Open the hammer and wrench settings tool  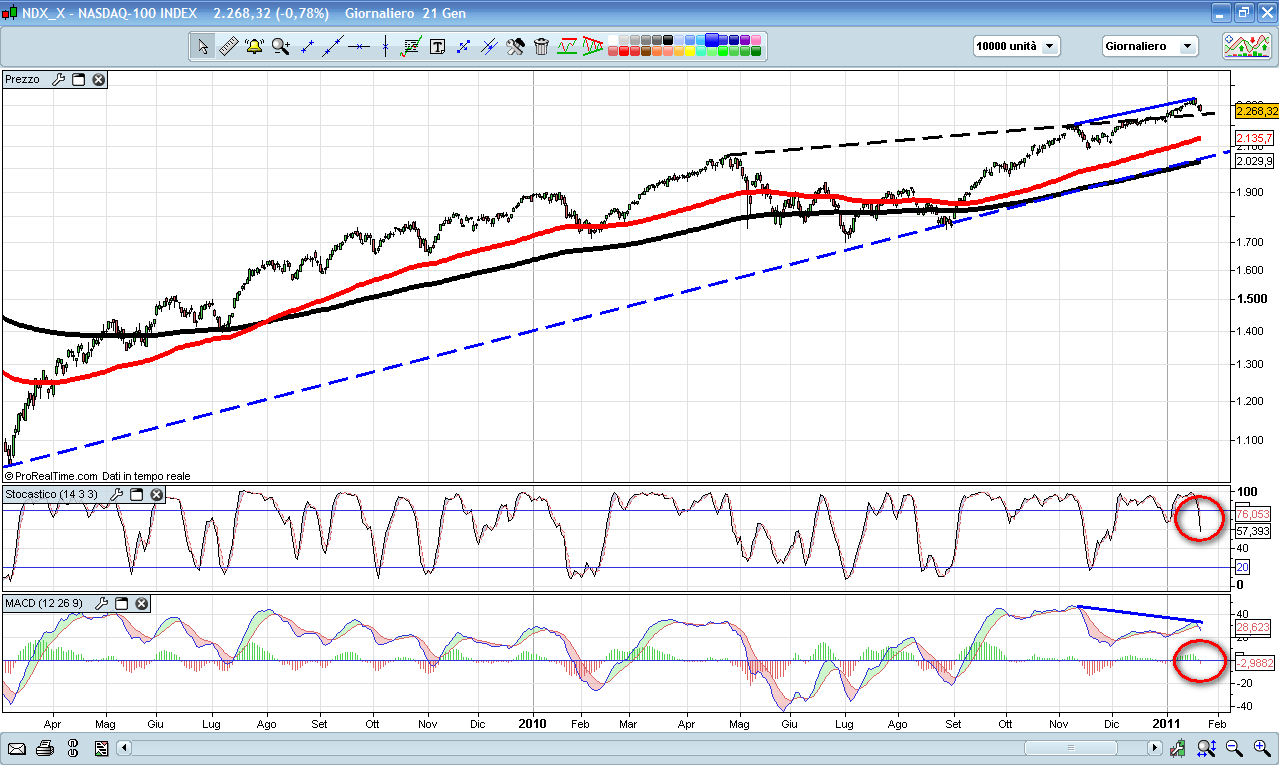[x=515, y=46]
